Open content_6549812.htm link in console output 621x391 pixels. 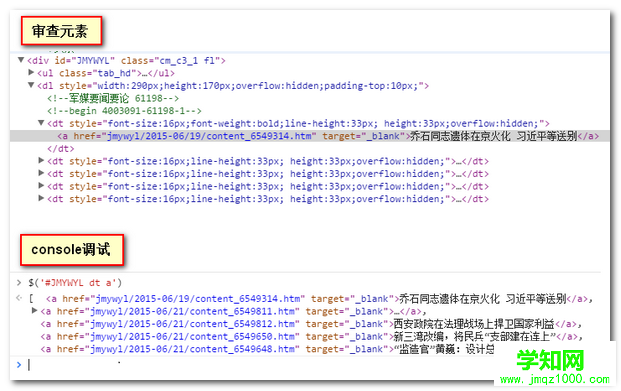pos(193,324)
